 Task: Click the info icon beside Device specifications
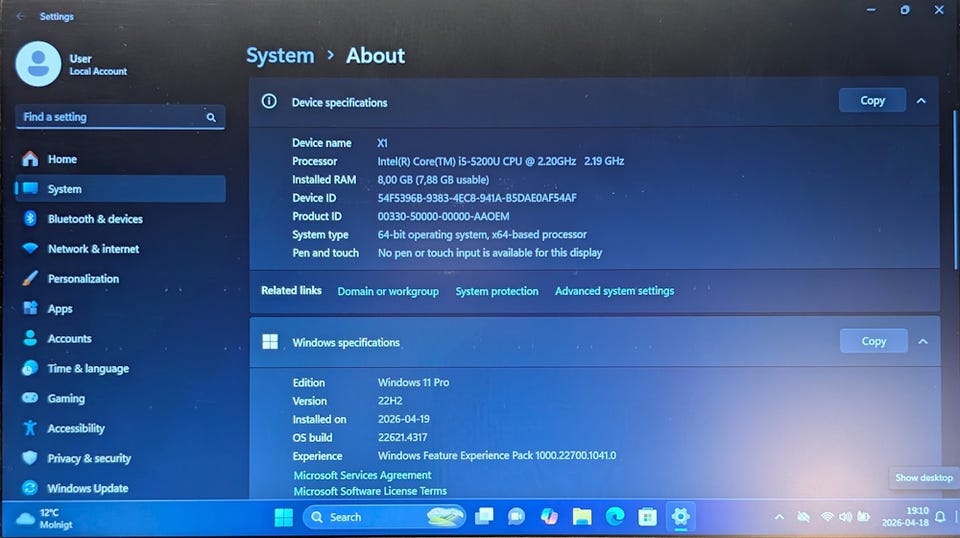[269, 102]
